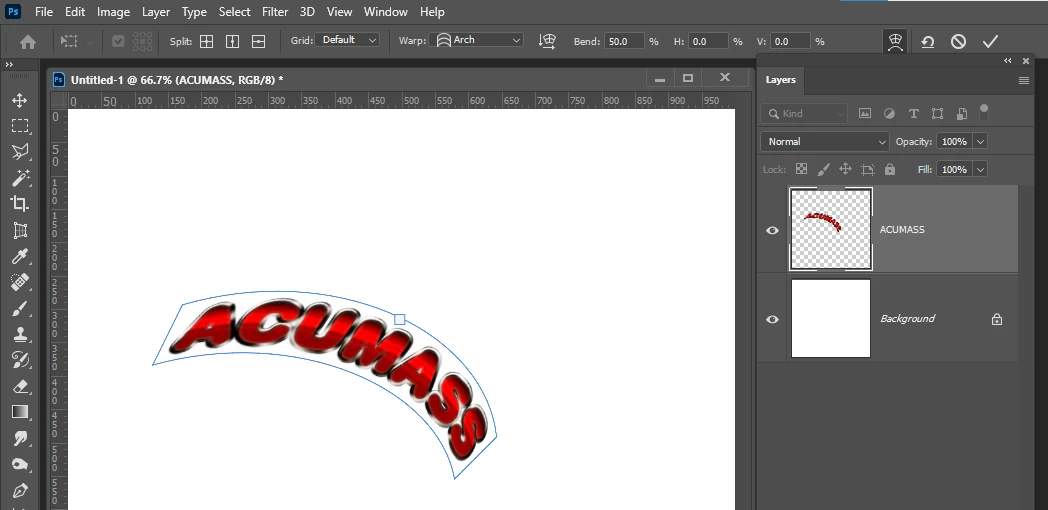Viewport: 1048px width, 510px height.
Task: Open the Image menu
Action: (113, 12)
